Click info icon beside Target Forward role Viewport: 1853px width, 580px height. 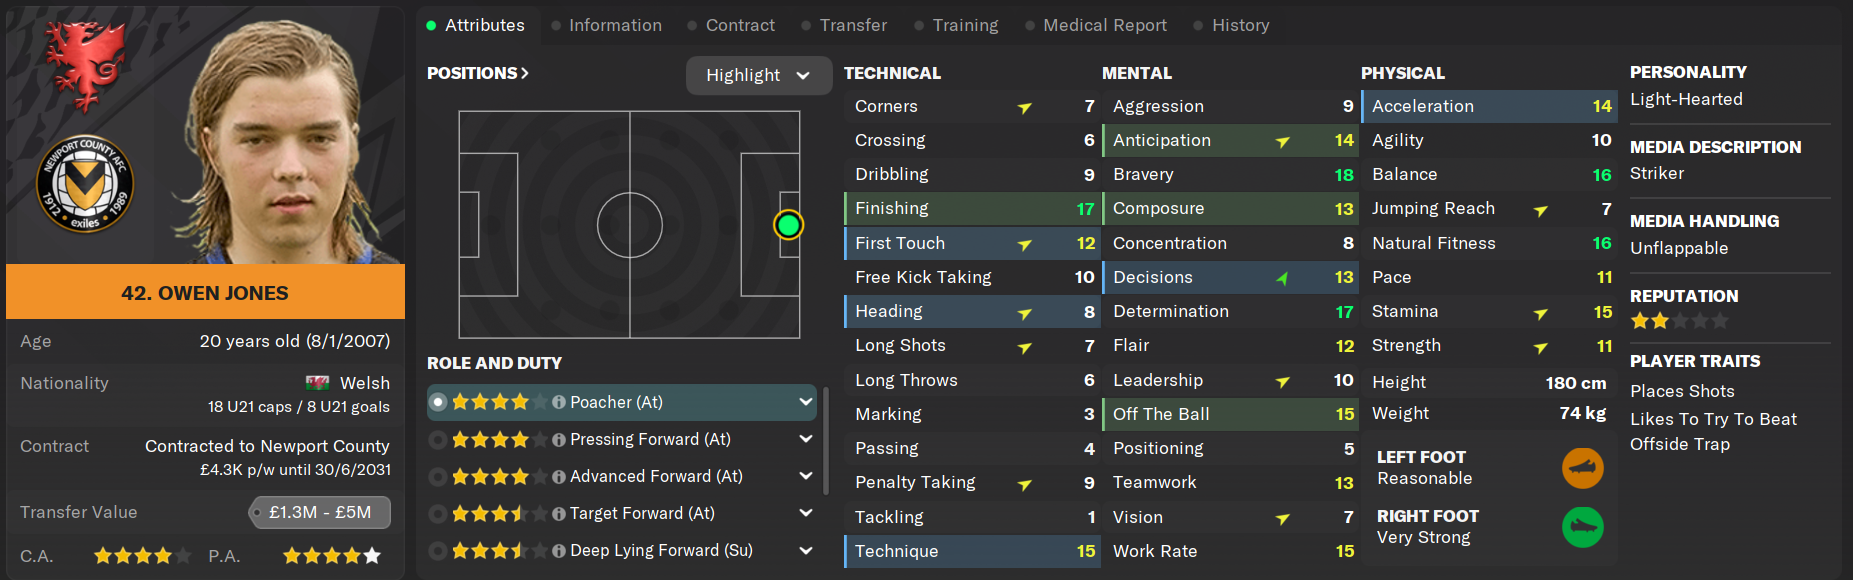click(559, 513)
